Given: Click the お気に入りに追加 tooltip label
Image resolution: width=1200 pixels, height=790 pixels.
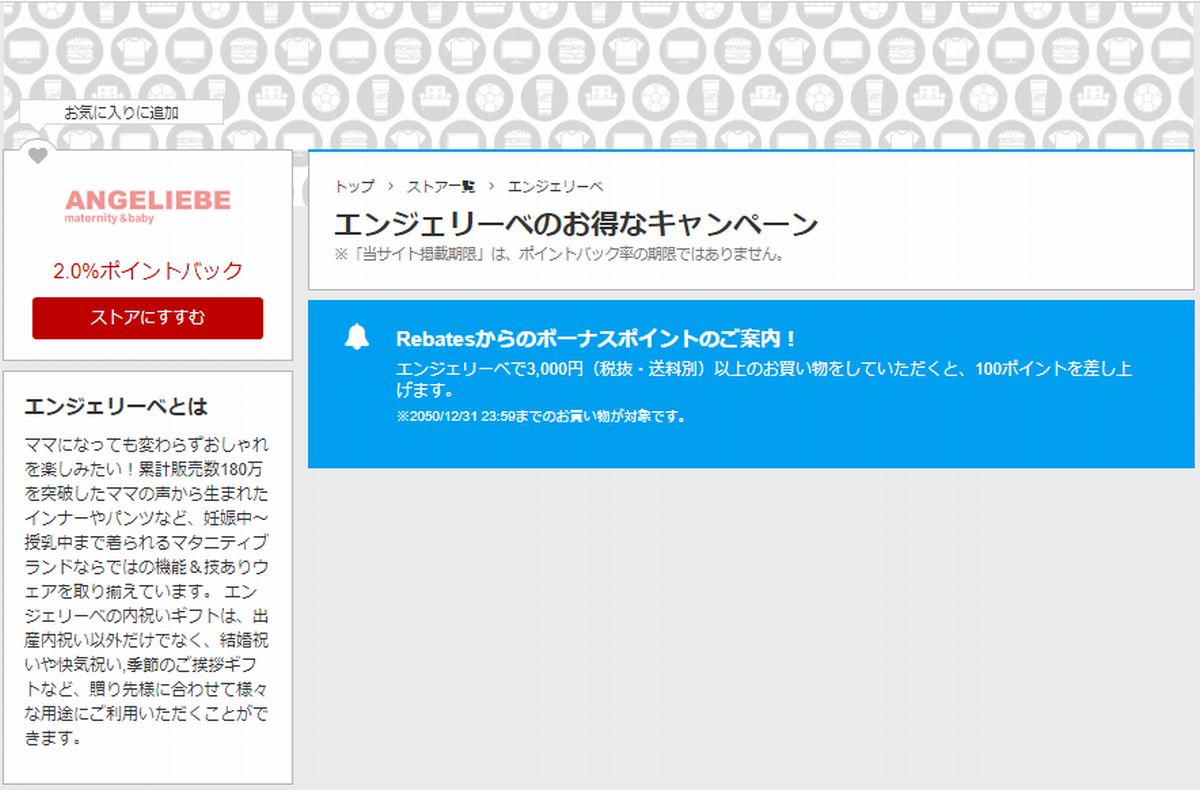Looking at the screenshot, I should point(121,112).
